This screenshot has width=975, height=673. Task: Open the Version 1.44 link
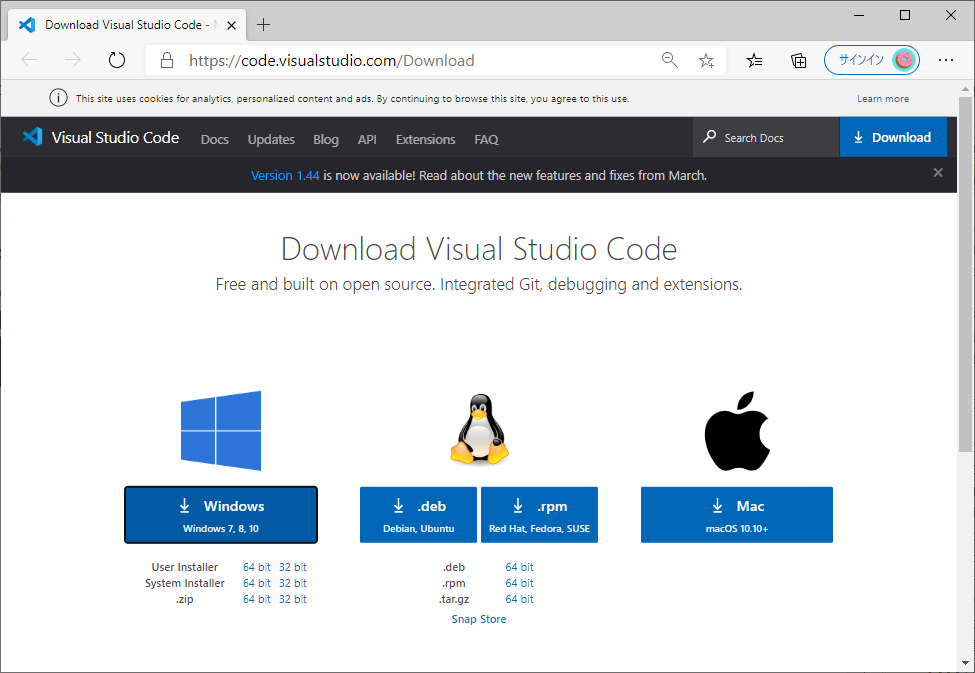coord(285,175)
